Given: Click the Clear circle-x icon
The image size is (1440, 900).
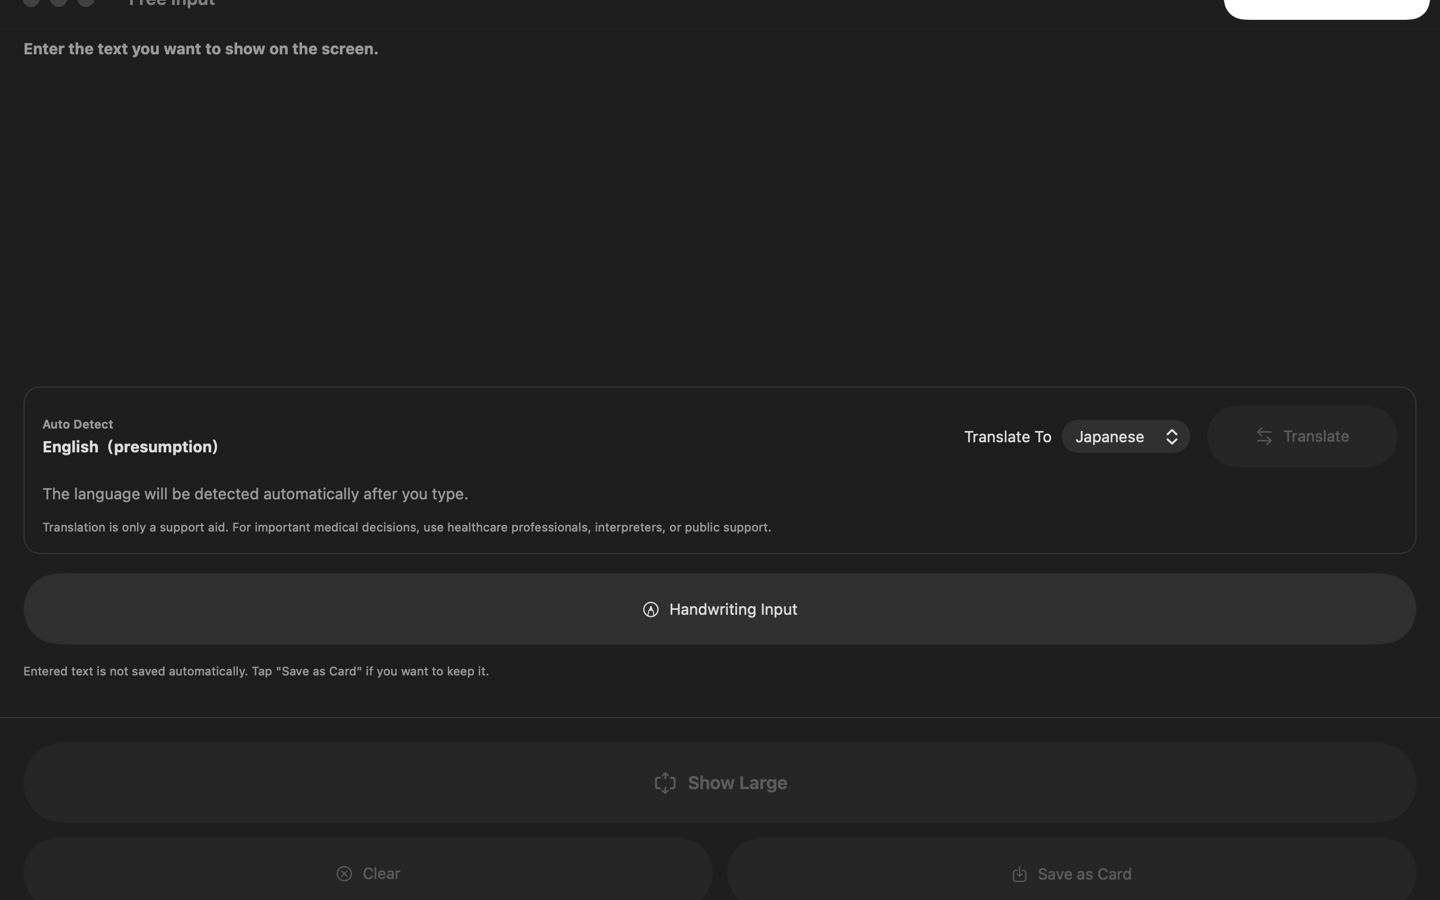Looking at the screenshot, I should (344, 874).
